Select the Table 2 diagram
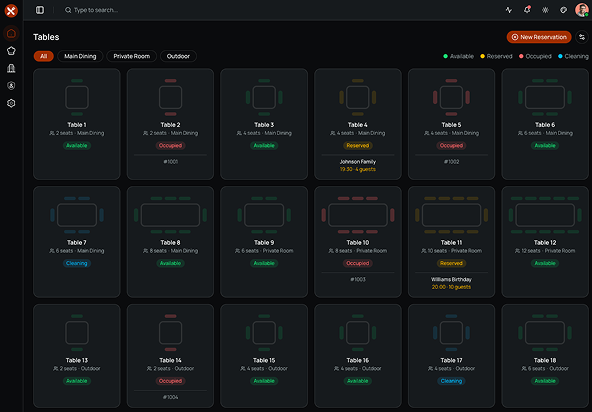Screen dimensions: 592x412 pos(171,97)
